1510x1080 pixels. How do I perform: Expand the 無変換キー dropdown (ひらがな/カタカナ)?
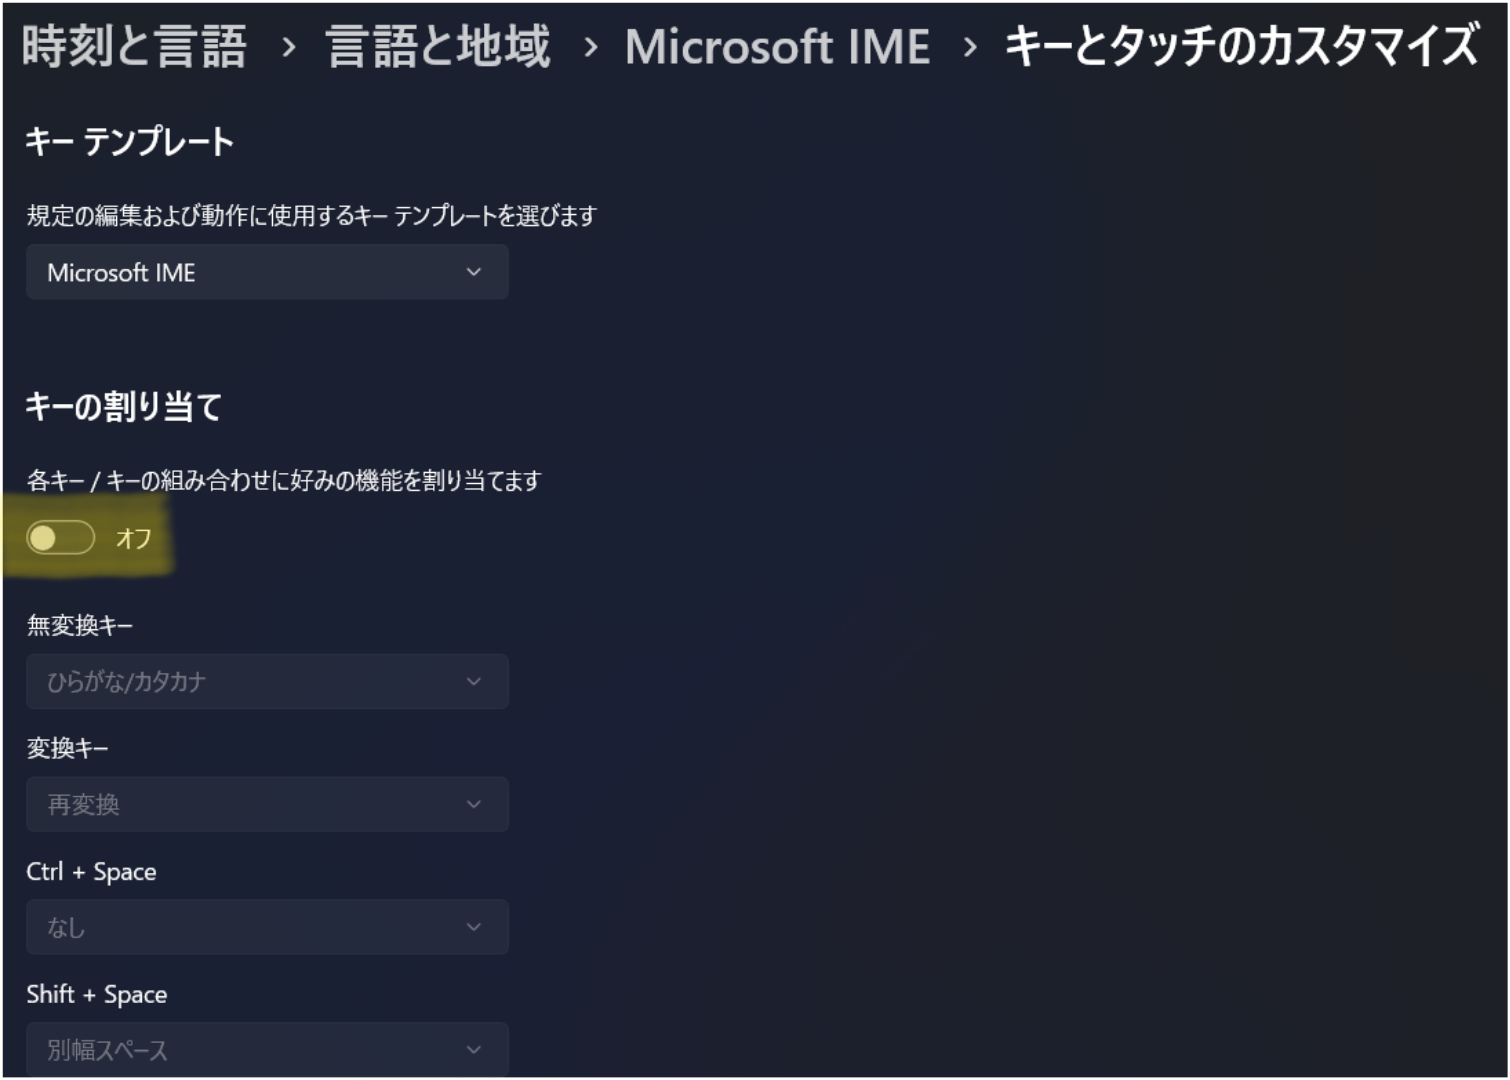(267, 681)
